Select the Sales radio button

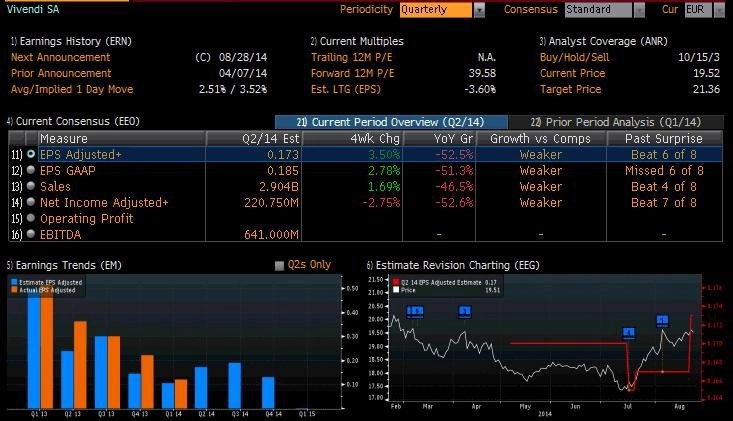(31, 186)
